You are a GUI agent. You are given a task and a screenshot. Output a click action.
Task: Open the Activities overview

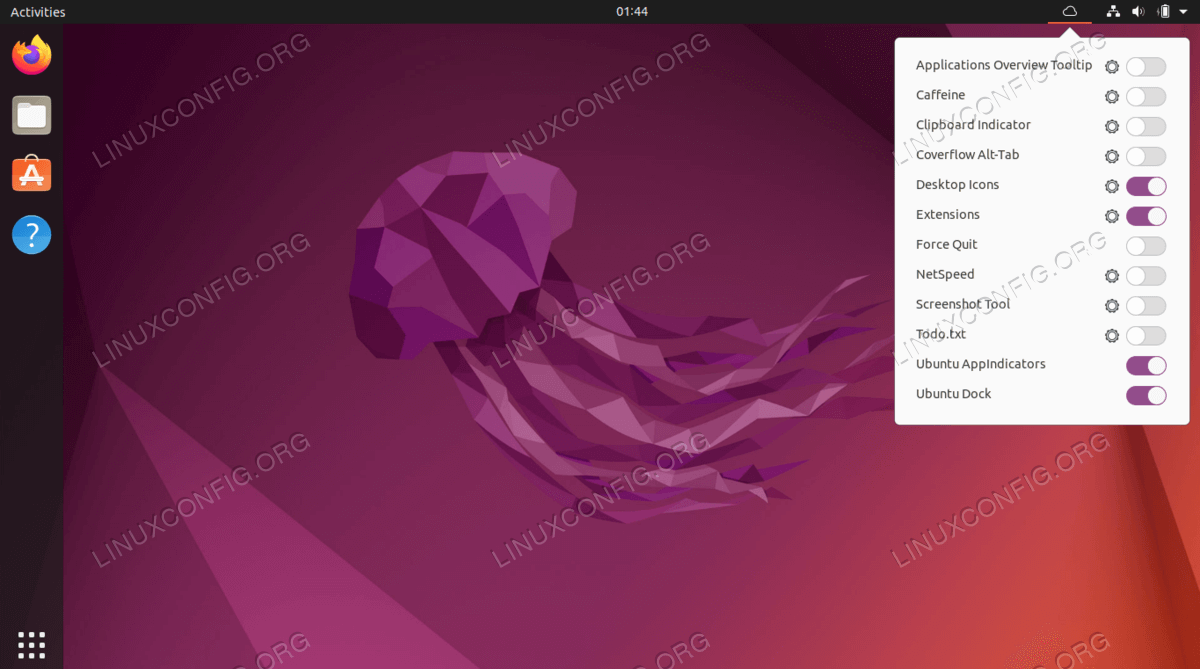click(x=38, y=12)
